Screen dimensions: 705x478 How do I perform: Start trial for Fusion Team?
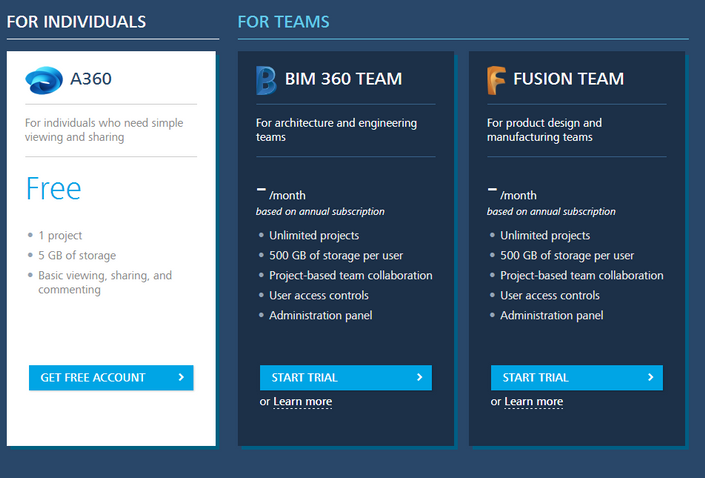click(x=577, y=377)
